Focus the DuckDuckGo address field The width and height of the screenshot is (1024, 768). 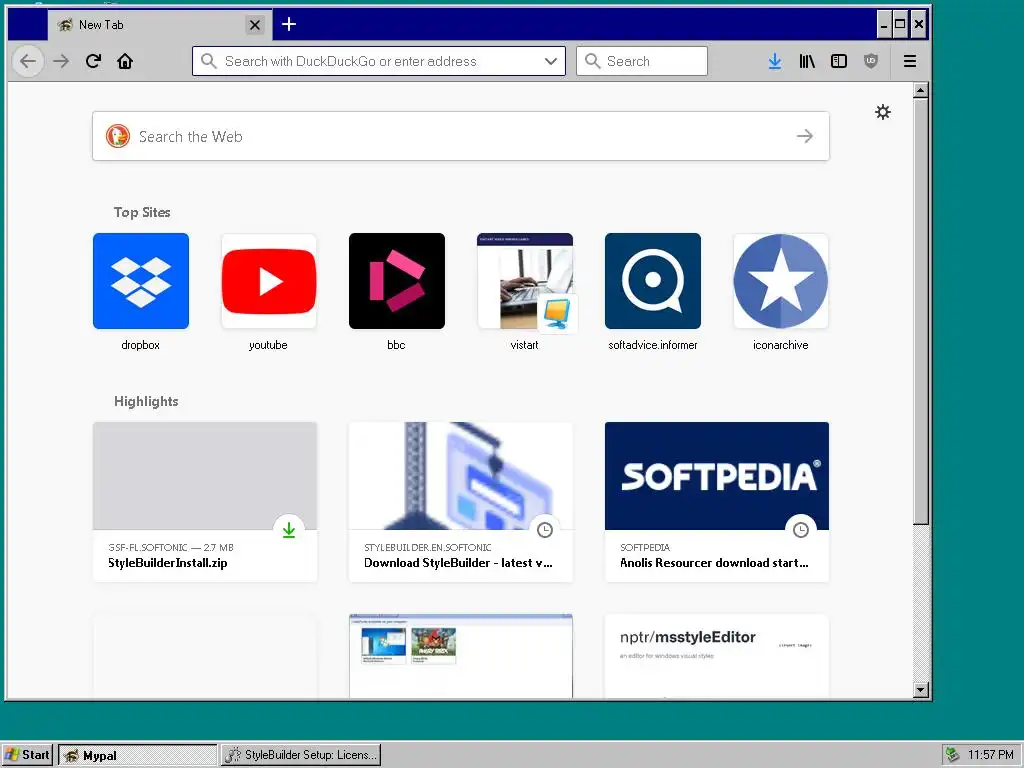[379, 61]
